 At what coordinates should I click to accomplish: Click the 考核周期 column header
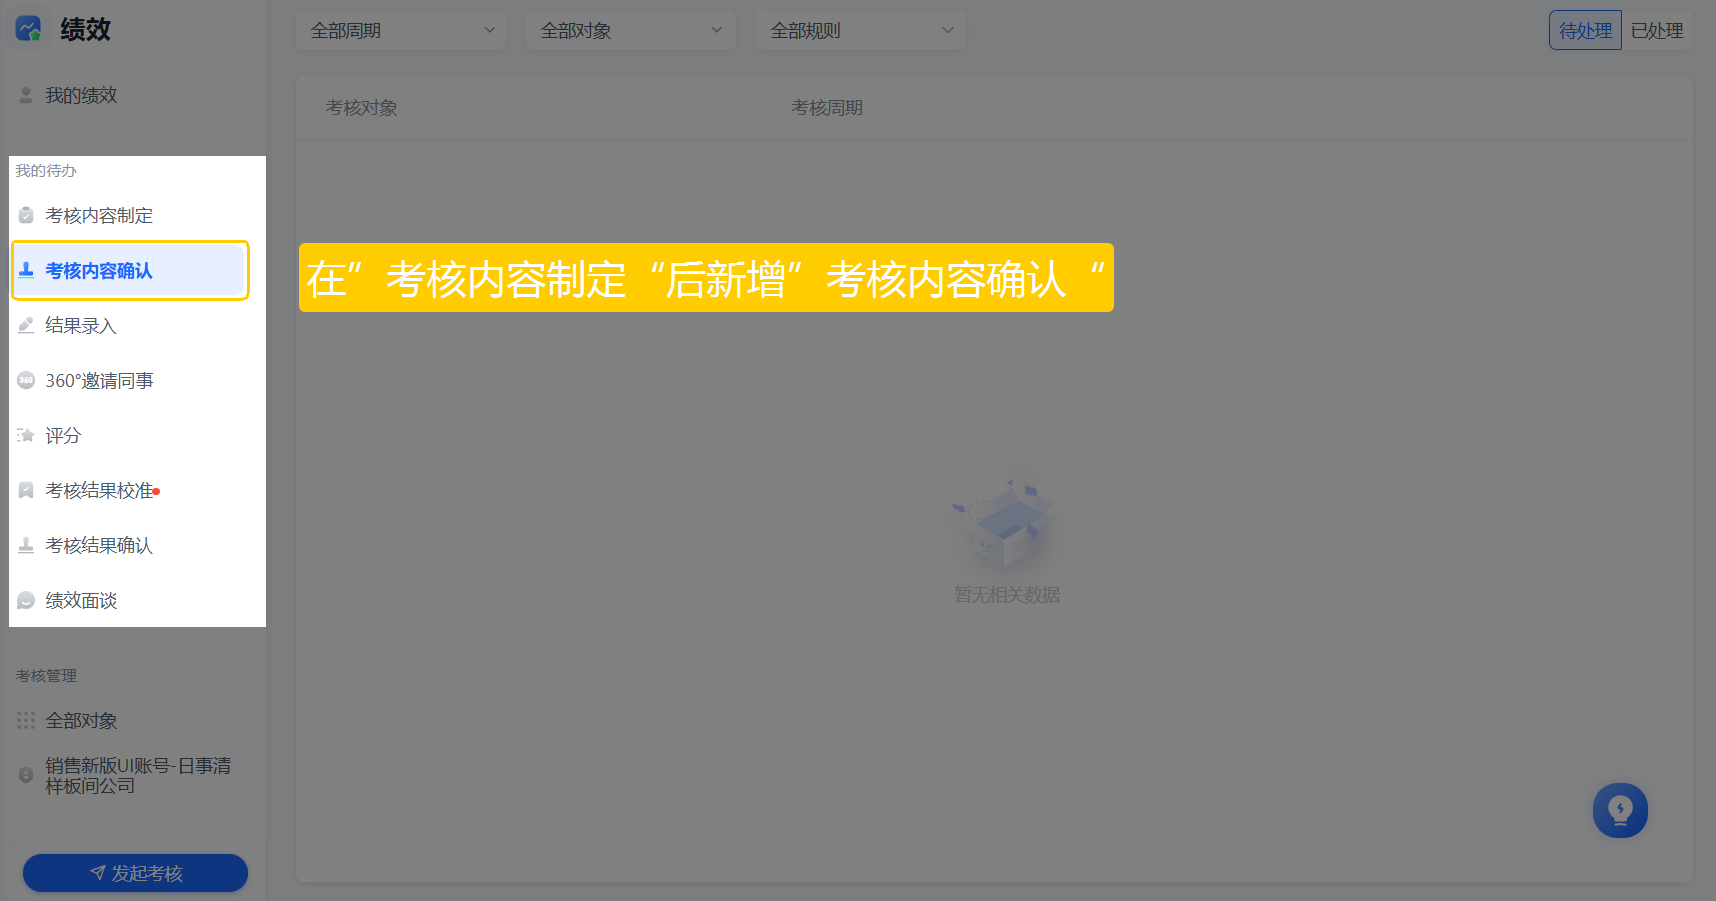(x=827, y=107)
